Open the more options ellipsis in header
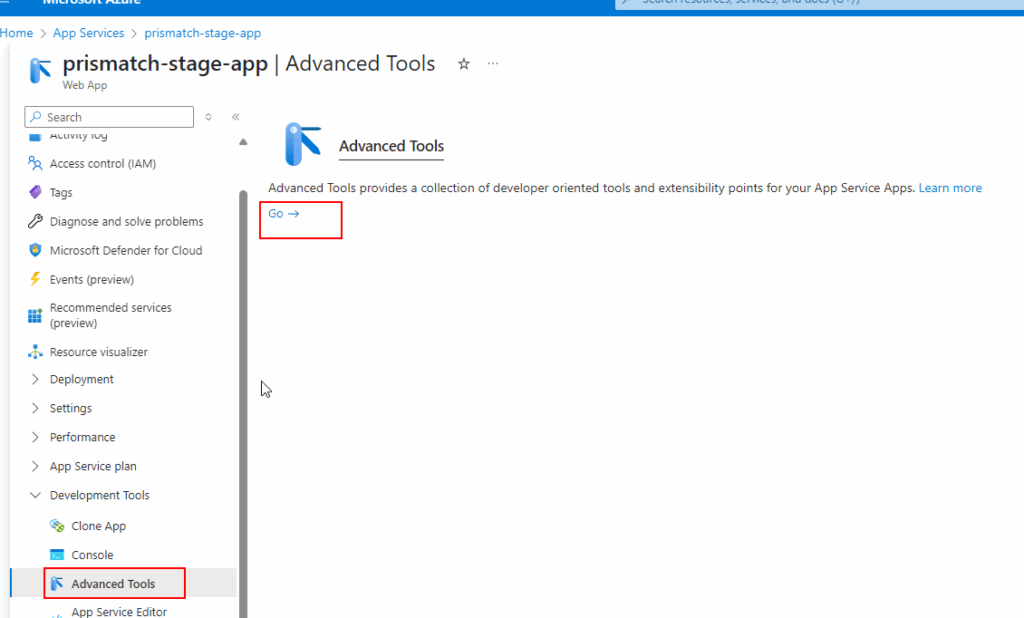 click(x=493, y=63)
